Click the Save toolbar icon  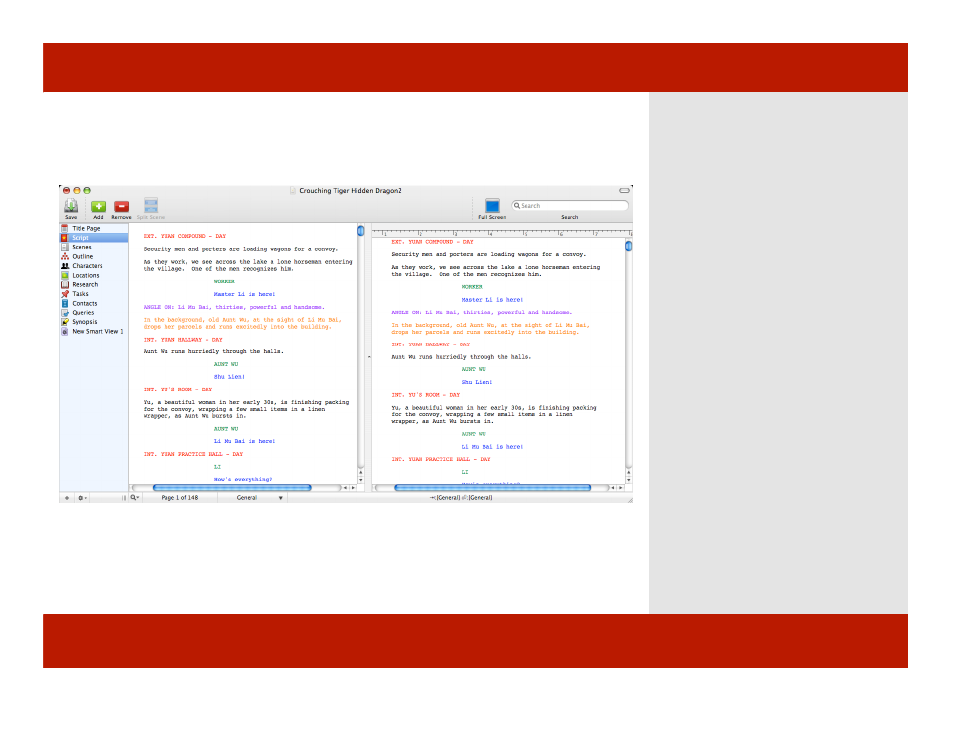71,206
